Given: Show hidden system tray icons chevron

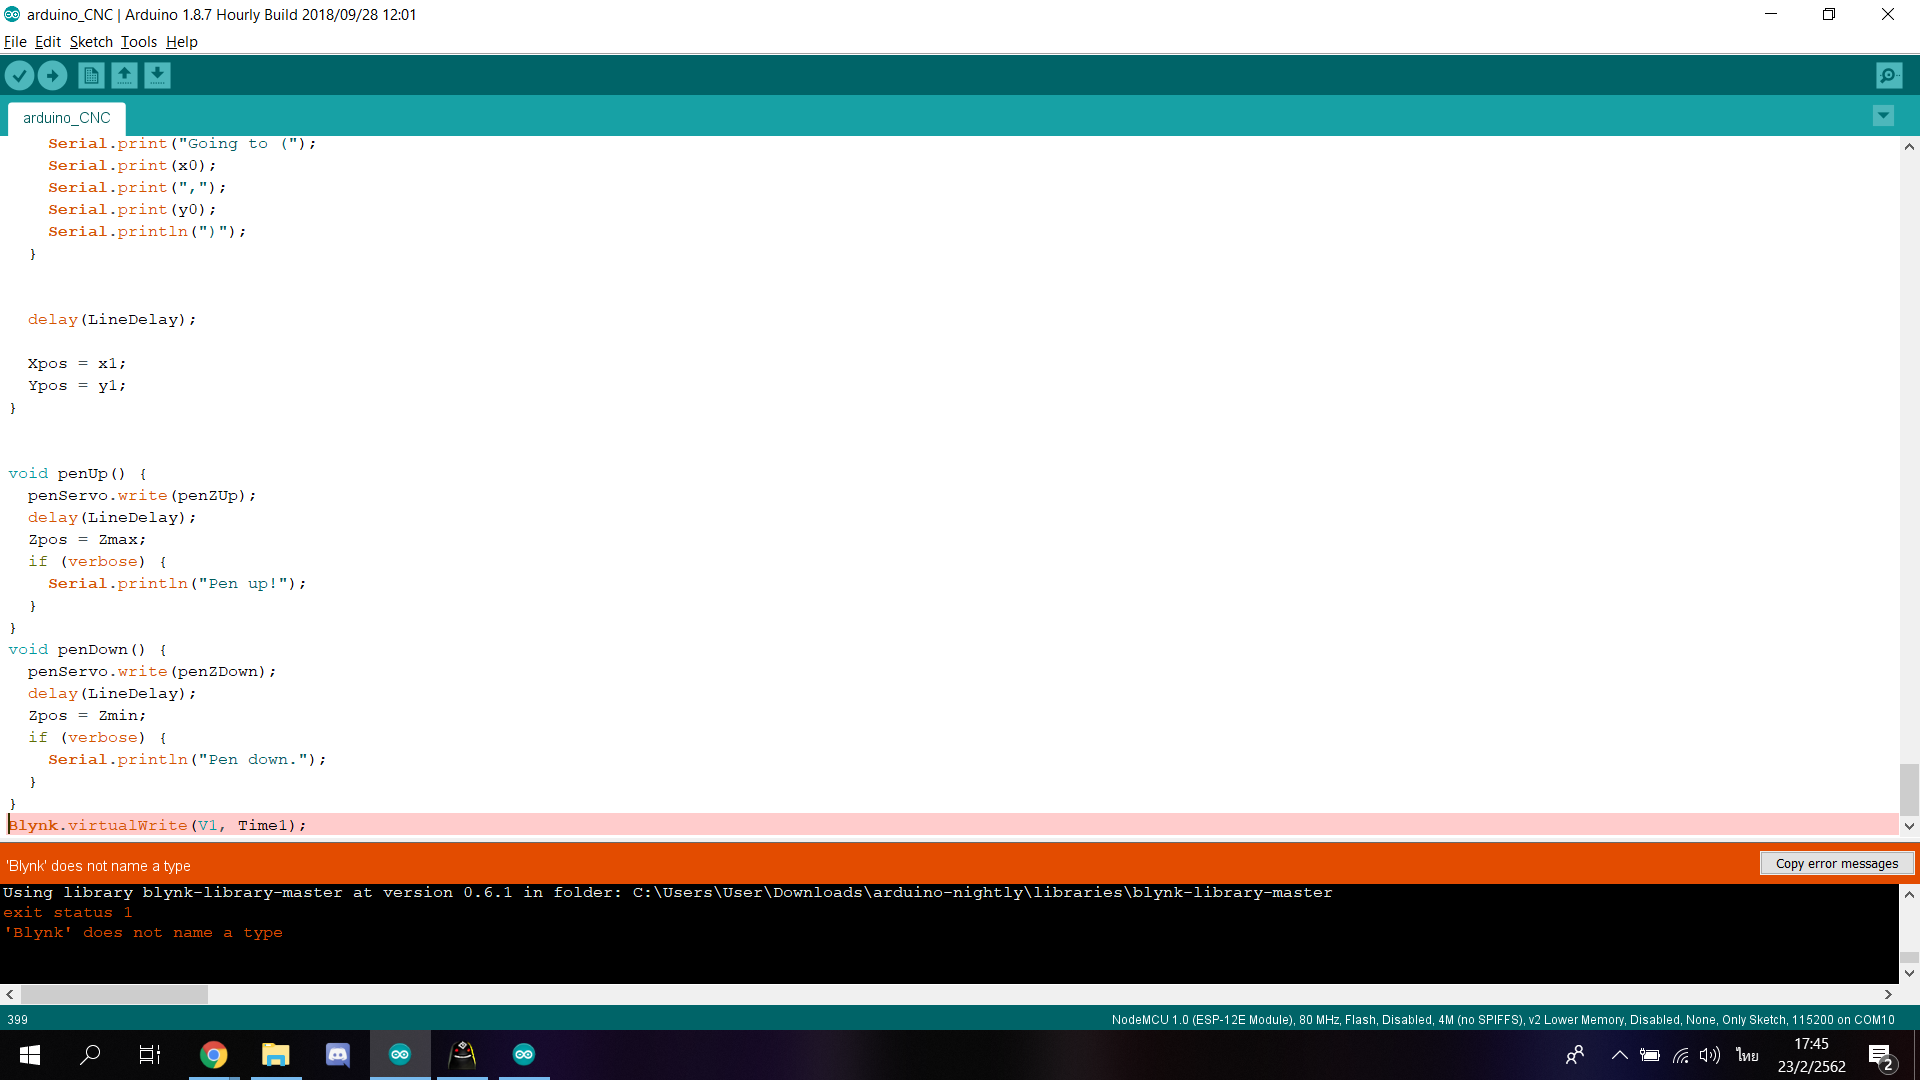Looking at the screenshot, I should coord(1619,1054).
